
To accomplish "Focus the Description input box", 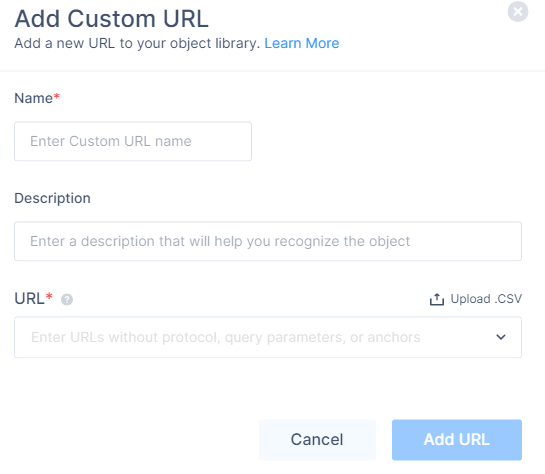I will click(x=268, y=241).
